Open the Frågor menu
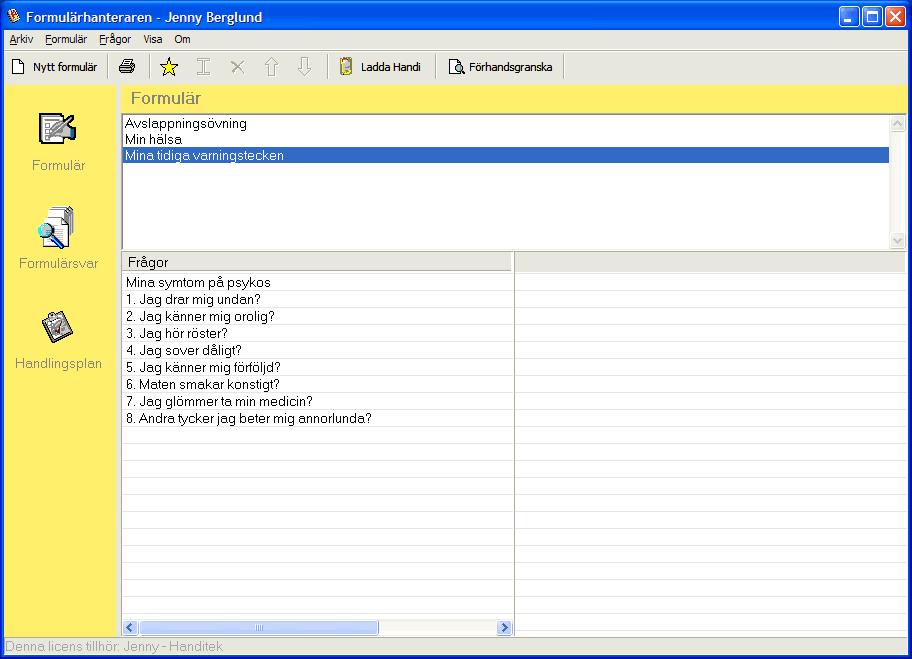 point(115,39)
